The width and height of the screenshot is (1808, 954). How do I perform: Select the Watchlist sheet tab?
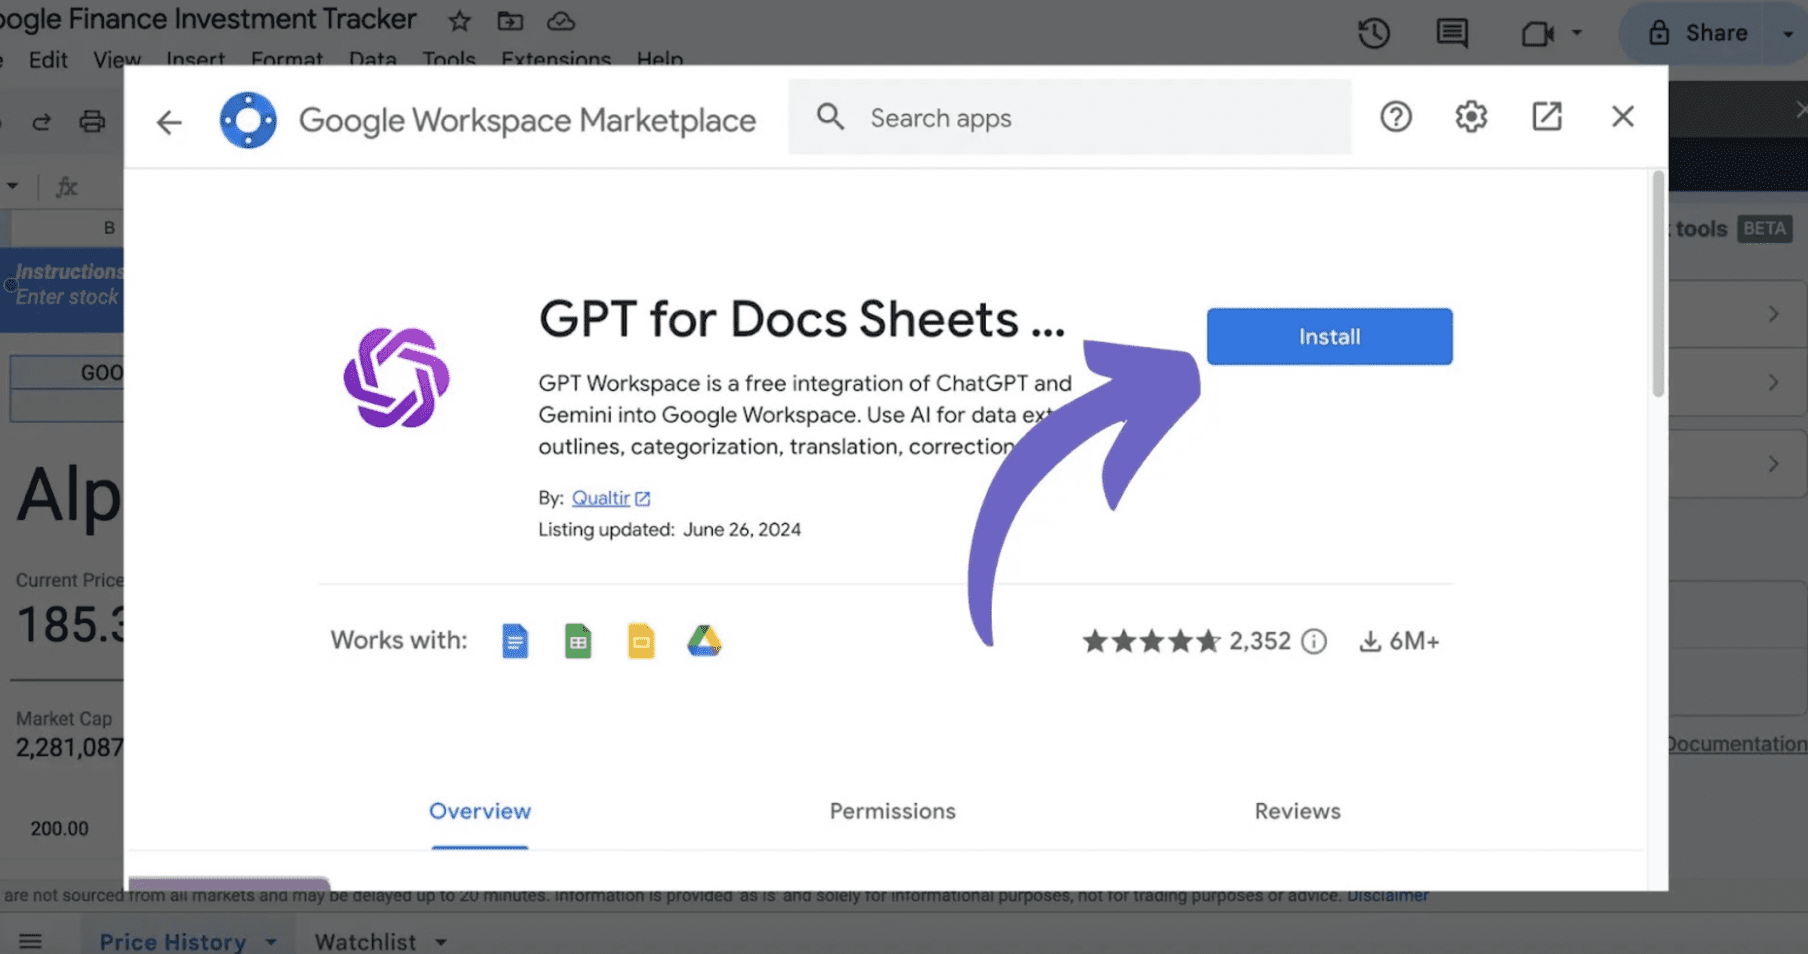[365, 942]
